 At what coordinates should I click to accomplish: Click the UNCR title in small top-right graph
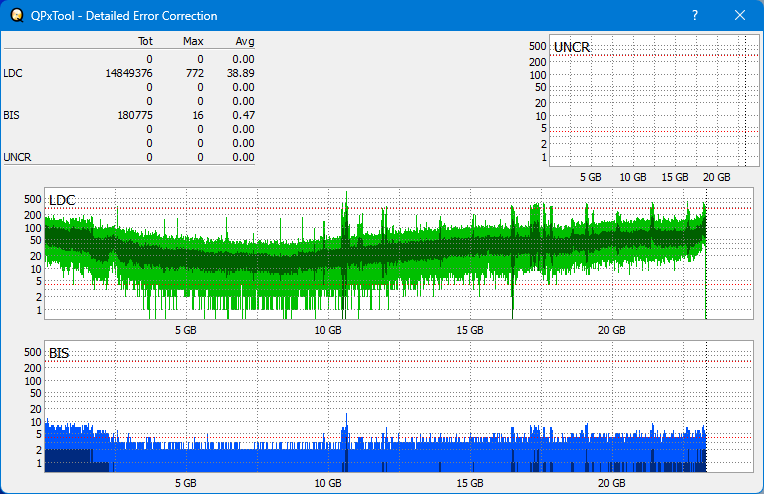coord(571,47)
